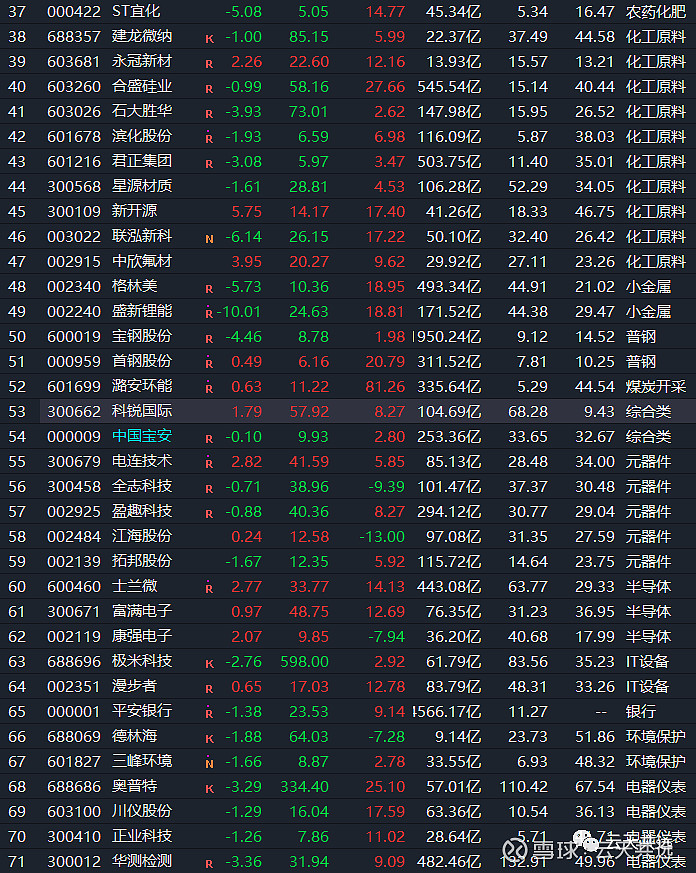
Task: Select stock name 士兰微
Action: [135, 586]
